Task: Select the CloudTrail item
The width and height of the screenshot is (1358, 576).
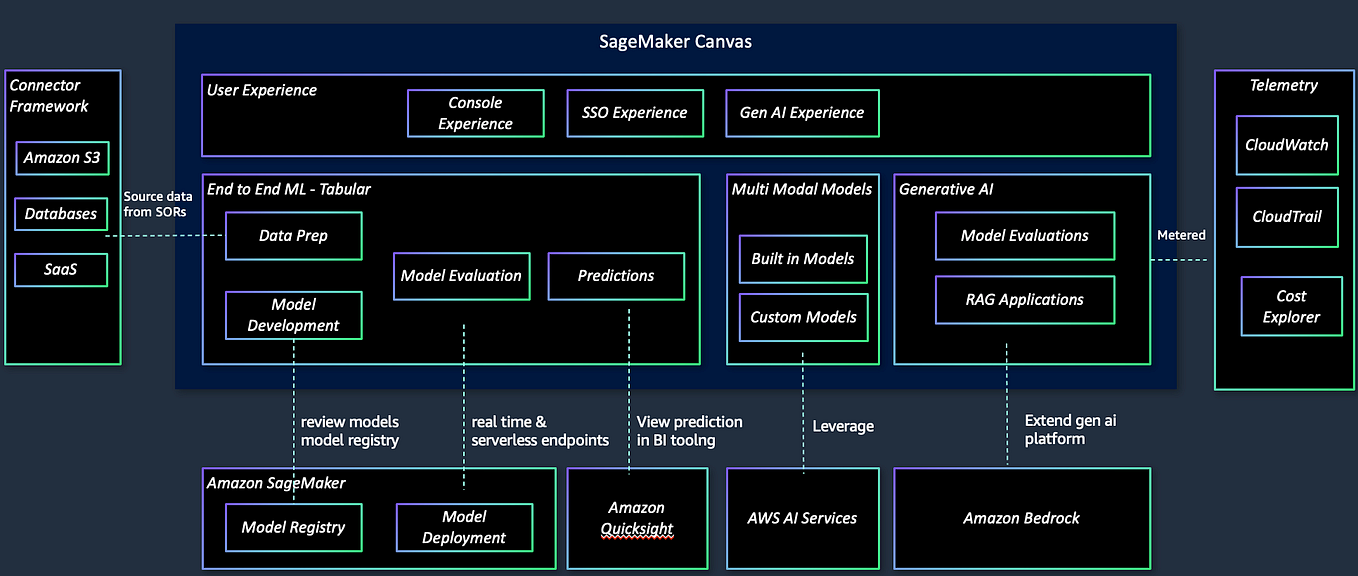Action: (x=1286, y=217)
